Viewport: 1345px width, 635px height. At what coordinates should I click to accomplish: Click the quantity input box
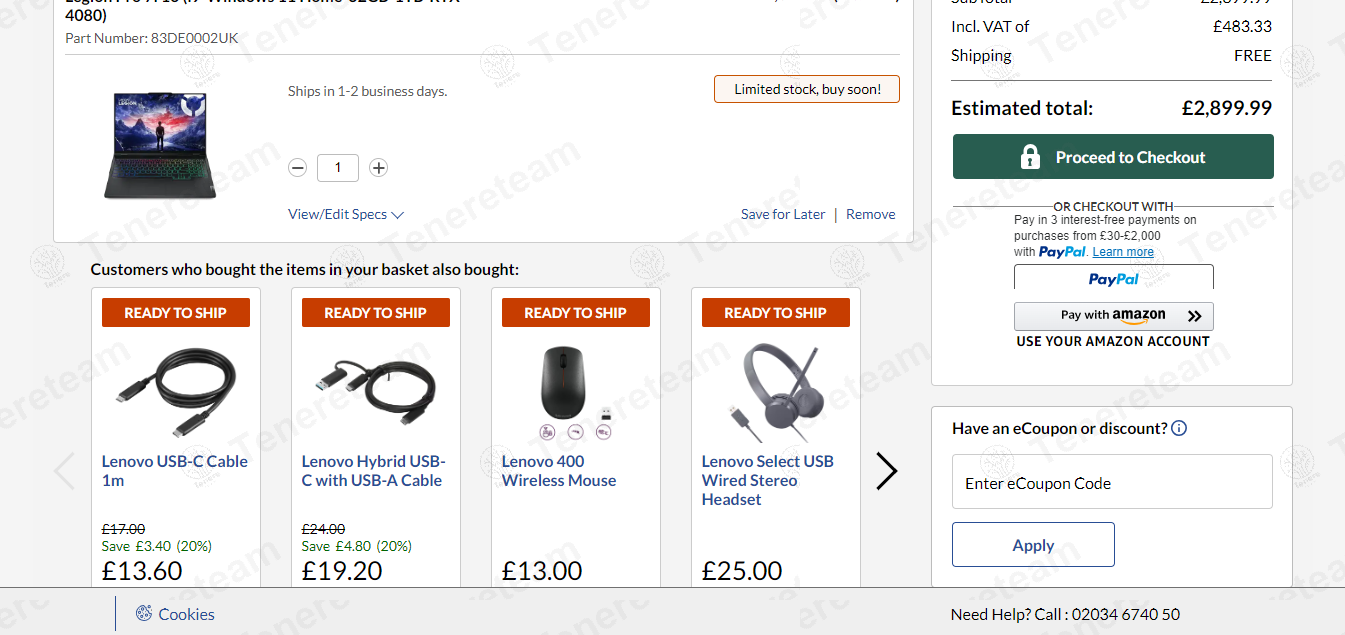pos(338,168)
